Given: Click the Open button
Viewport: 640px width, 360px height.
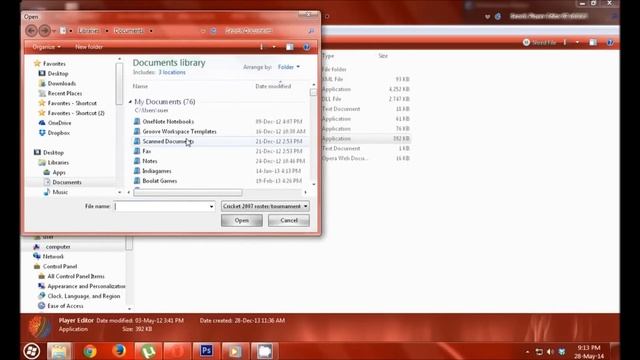Looking at the screenshot, I should click(x=242, y=220).
